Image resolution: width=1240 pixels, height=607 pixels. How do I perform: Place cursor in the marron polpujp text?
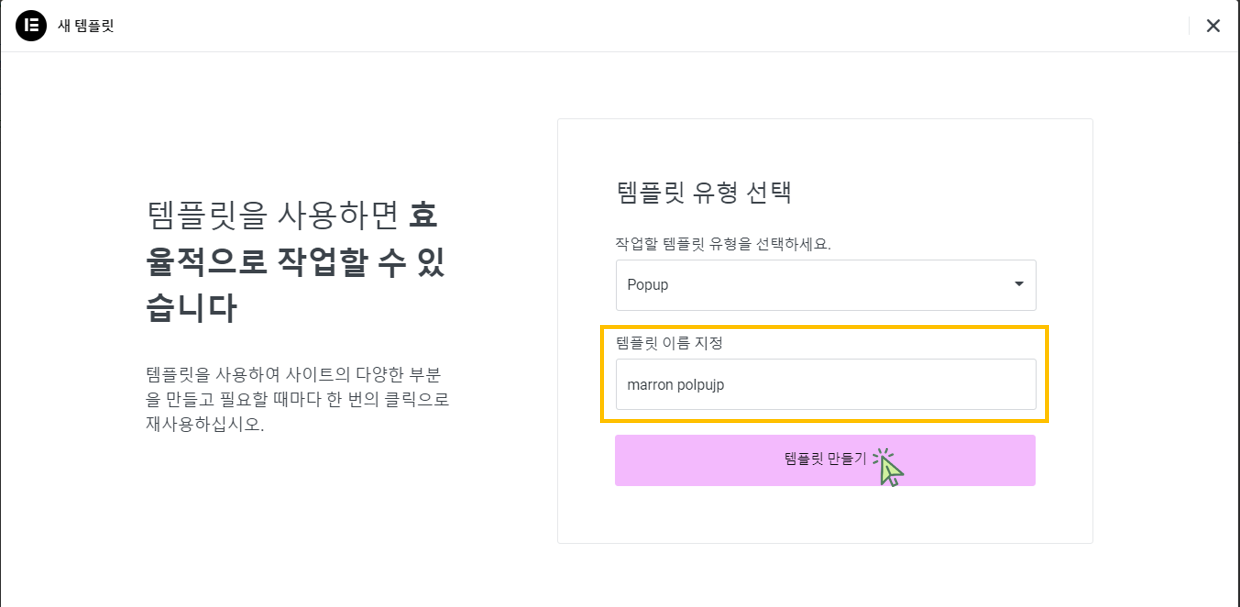click(675, 385)
